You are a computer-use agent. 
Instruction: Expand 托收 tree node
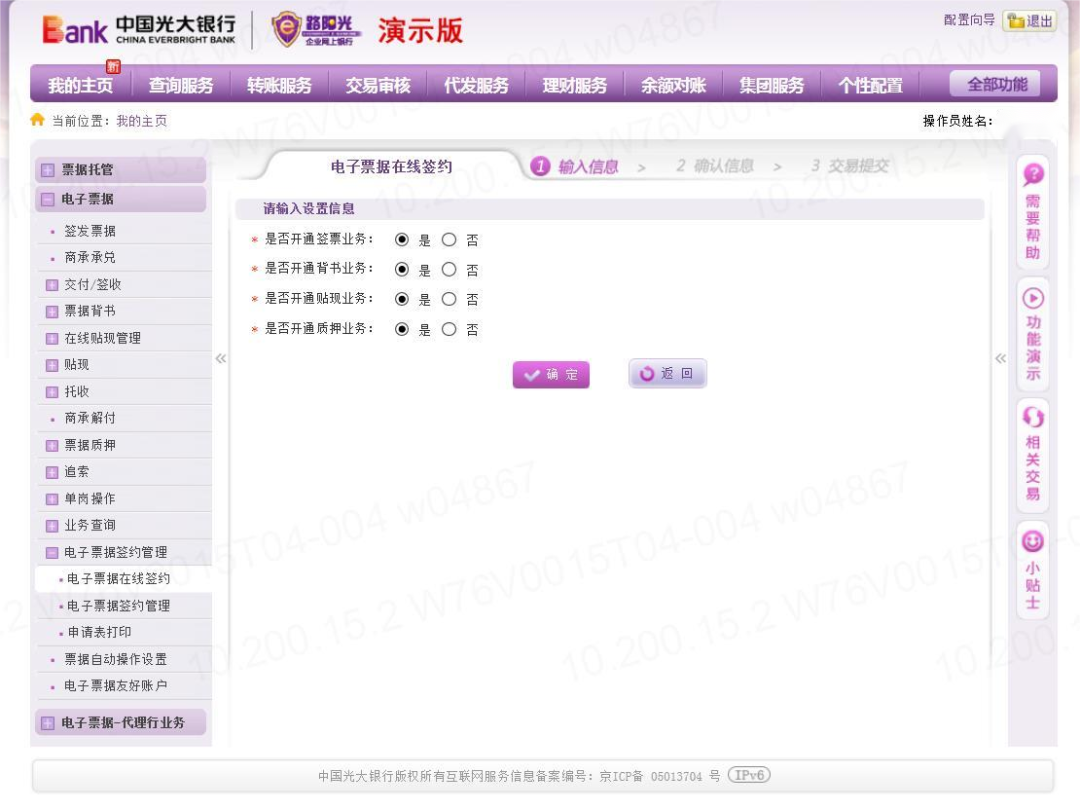[x=52, y=393]
